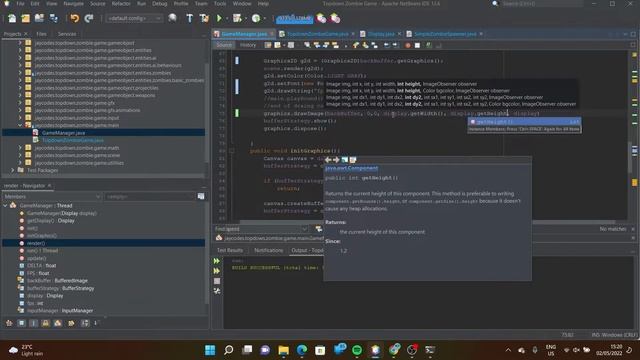Open Javadoc in external browser icon
The width and height of the screenshot is (640, 360).
click(x=344, y=160)
